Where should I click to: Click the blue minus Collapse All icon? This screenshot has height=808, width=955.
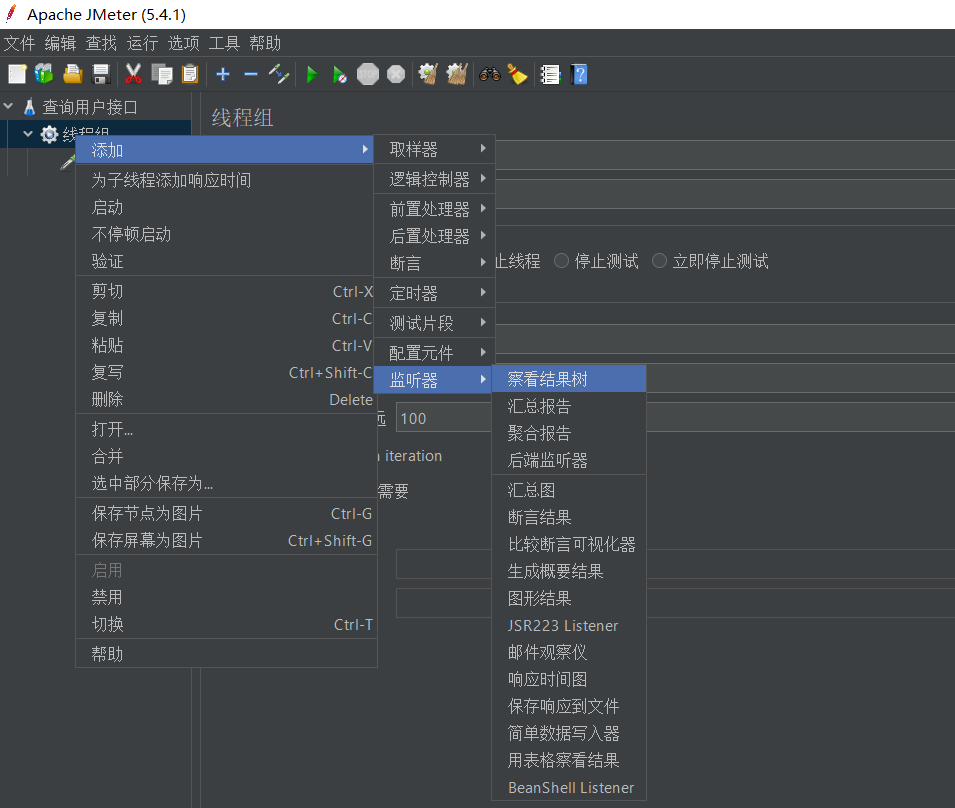click(251, 74)
